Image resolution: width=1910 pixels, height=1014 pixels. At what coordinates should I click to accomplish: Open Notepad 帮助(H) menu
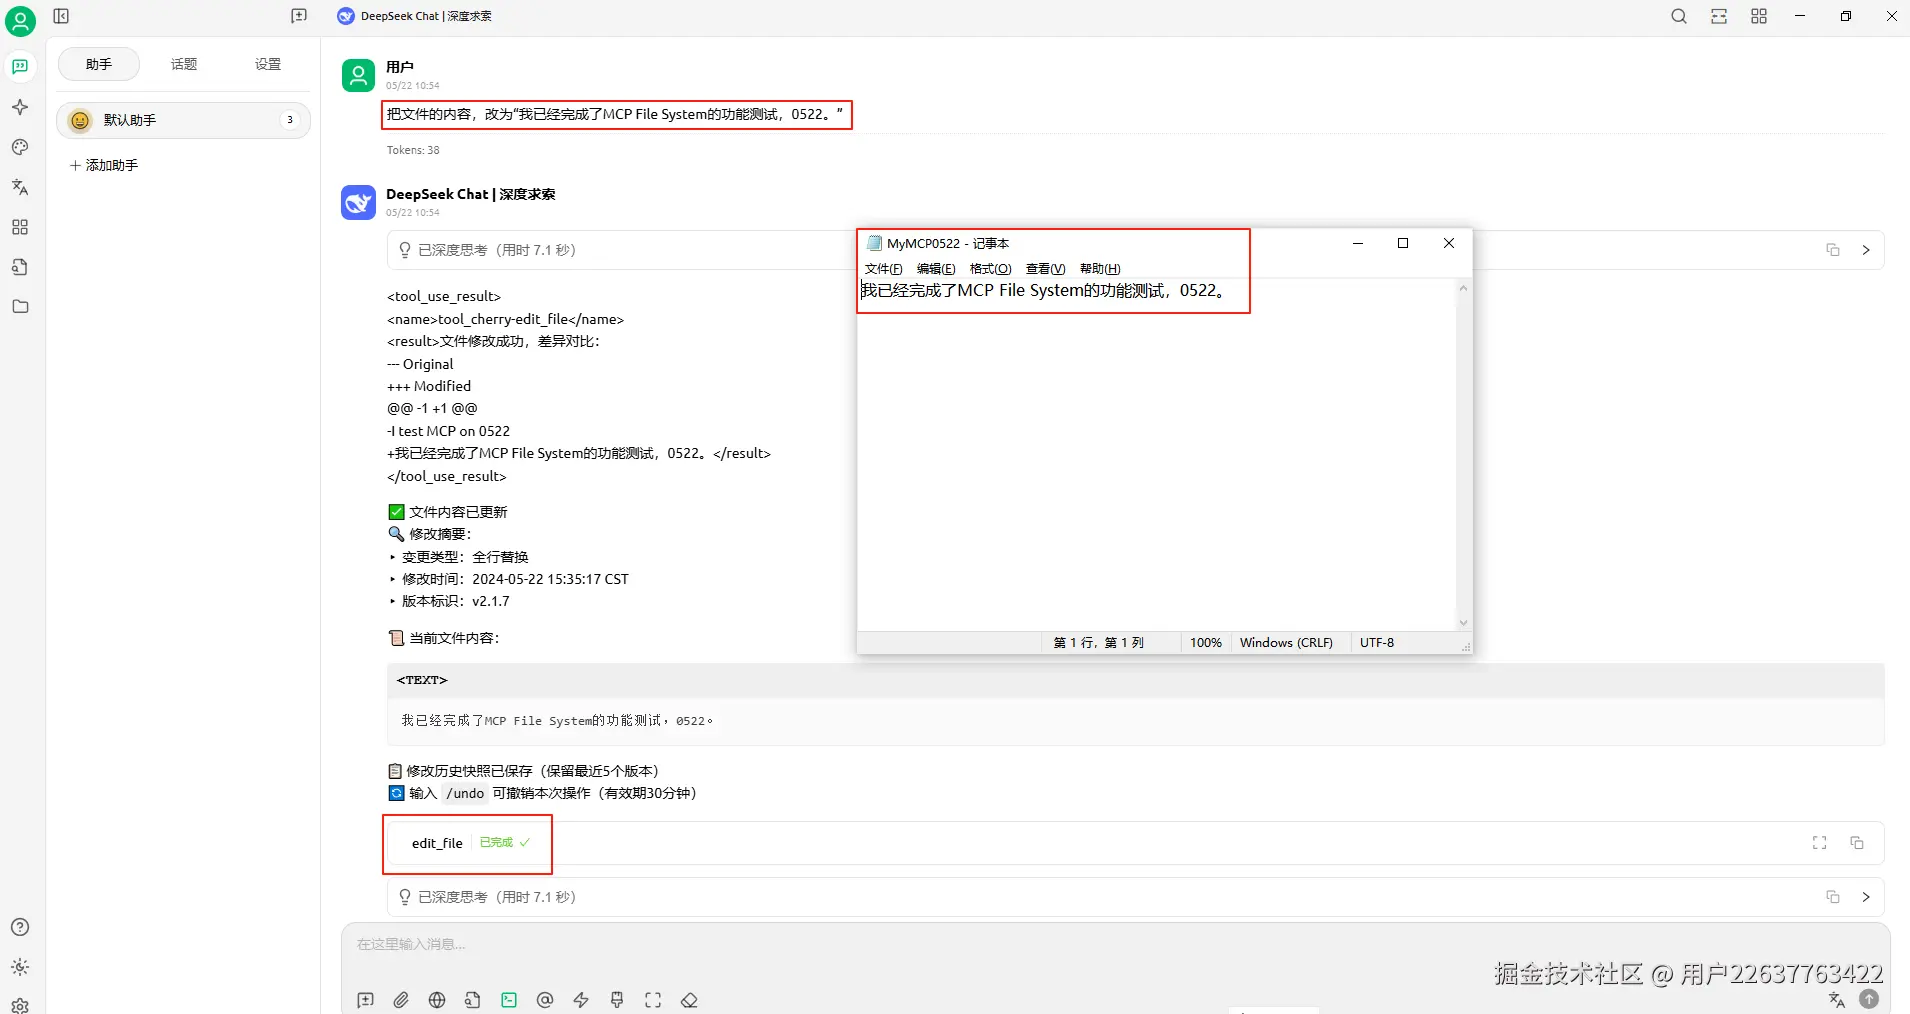point(1100,269)
